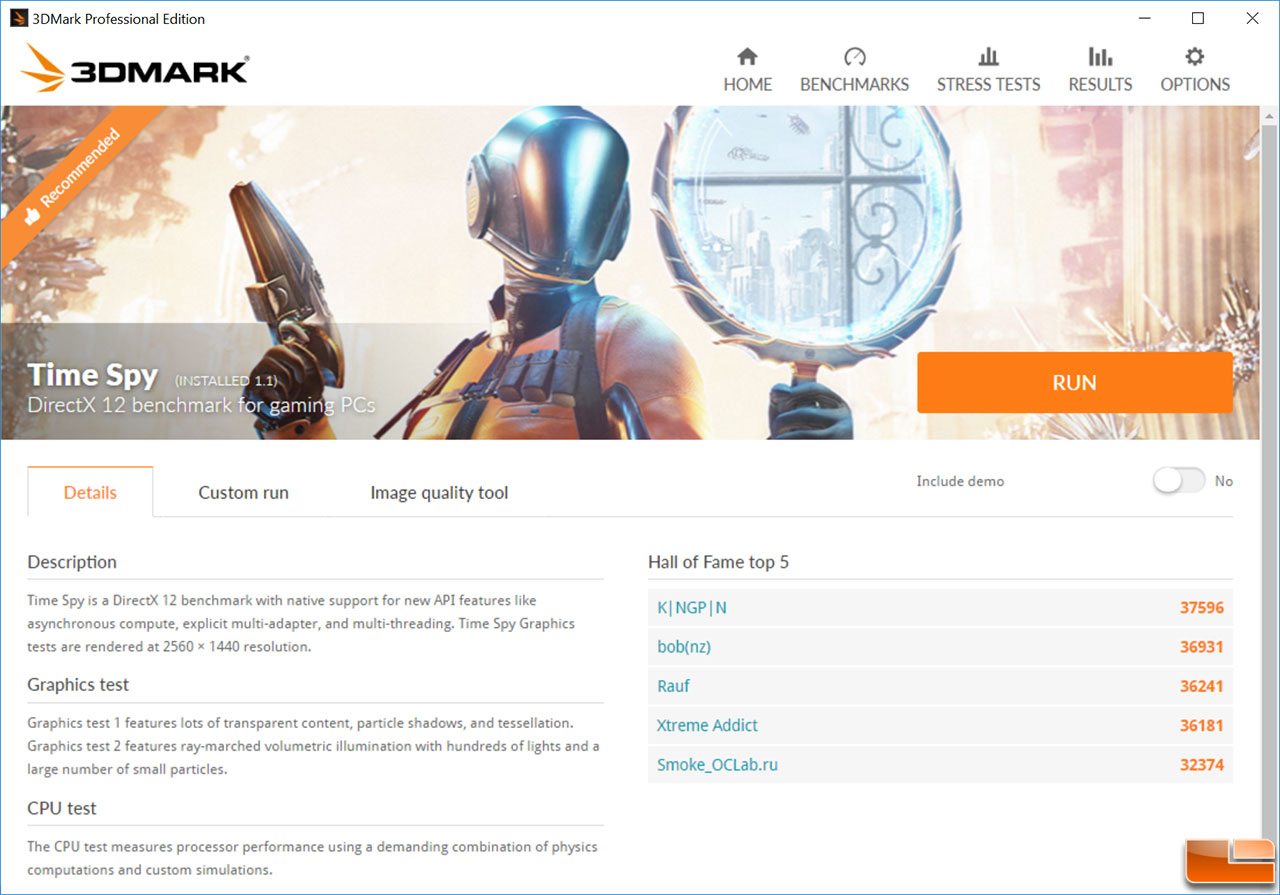1280x895 pixels.
Task: Open the STRESS TESTS menu label
Action: pos(988,85)
